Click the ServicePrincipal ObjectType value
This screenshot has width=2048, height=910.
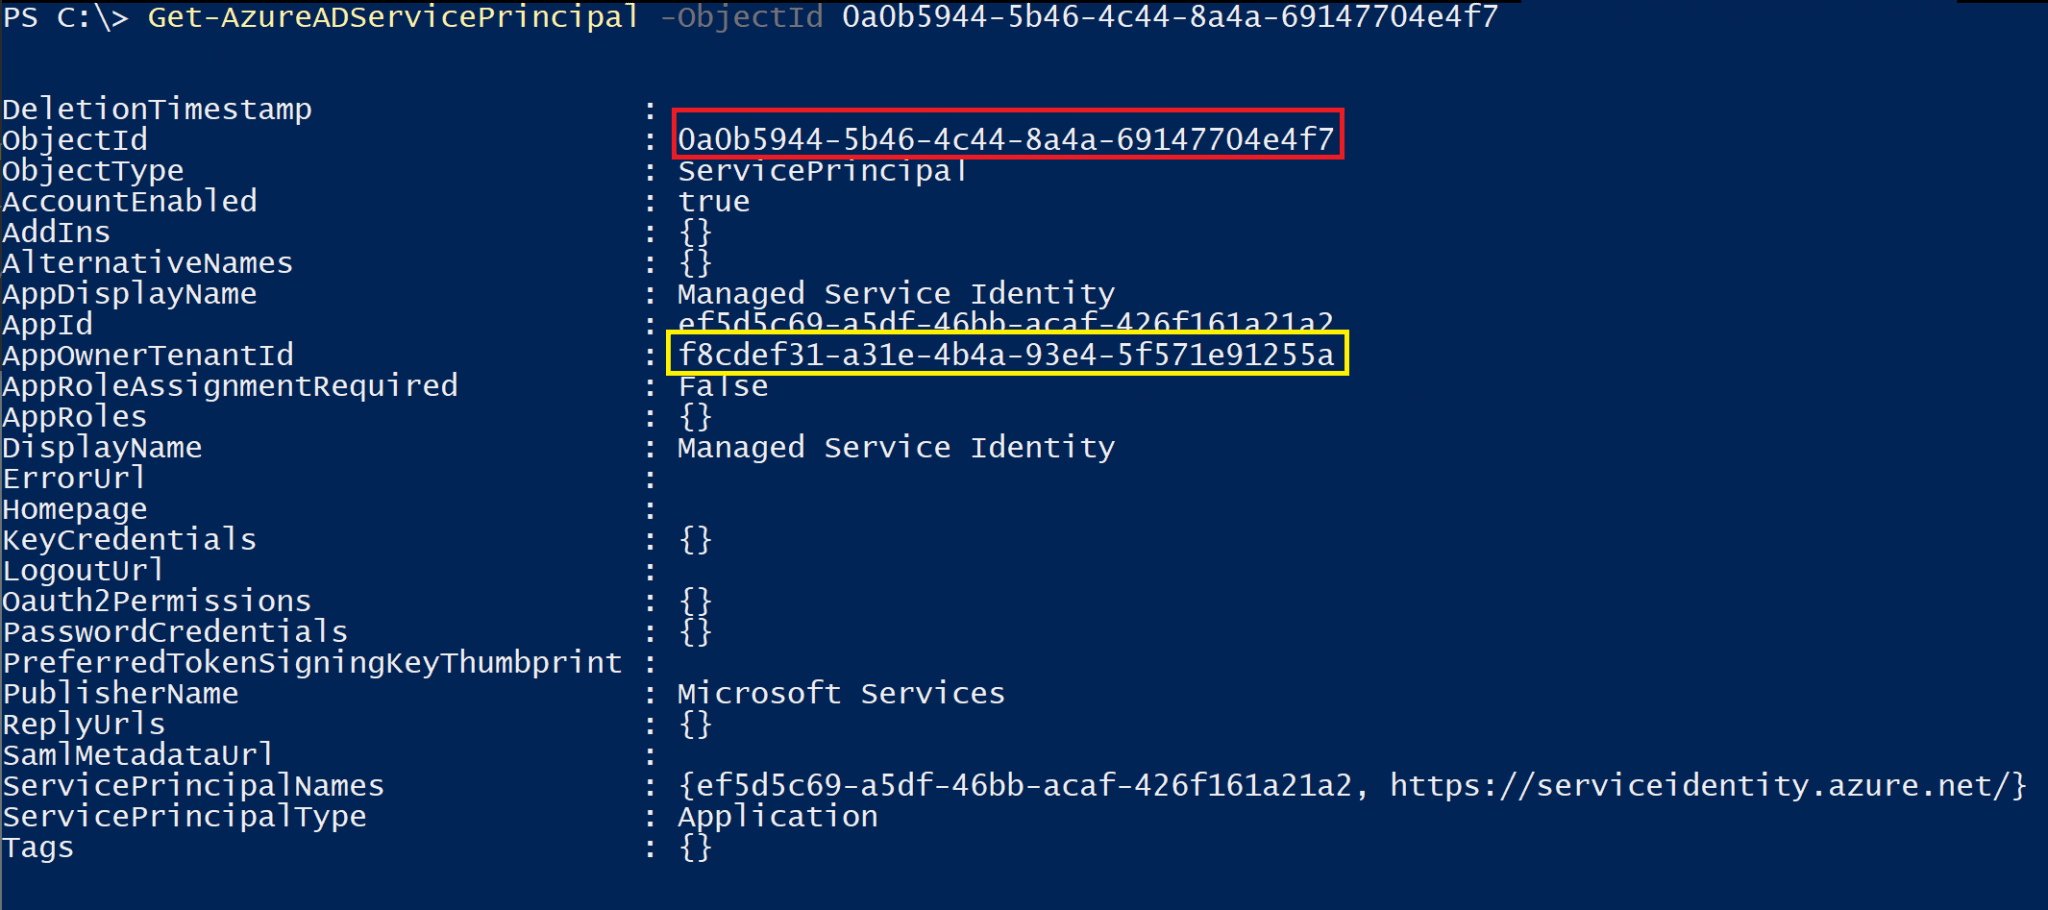822,171
